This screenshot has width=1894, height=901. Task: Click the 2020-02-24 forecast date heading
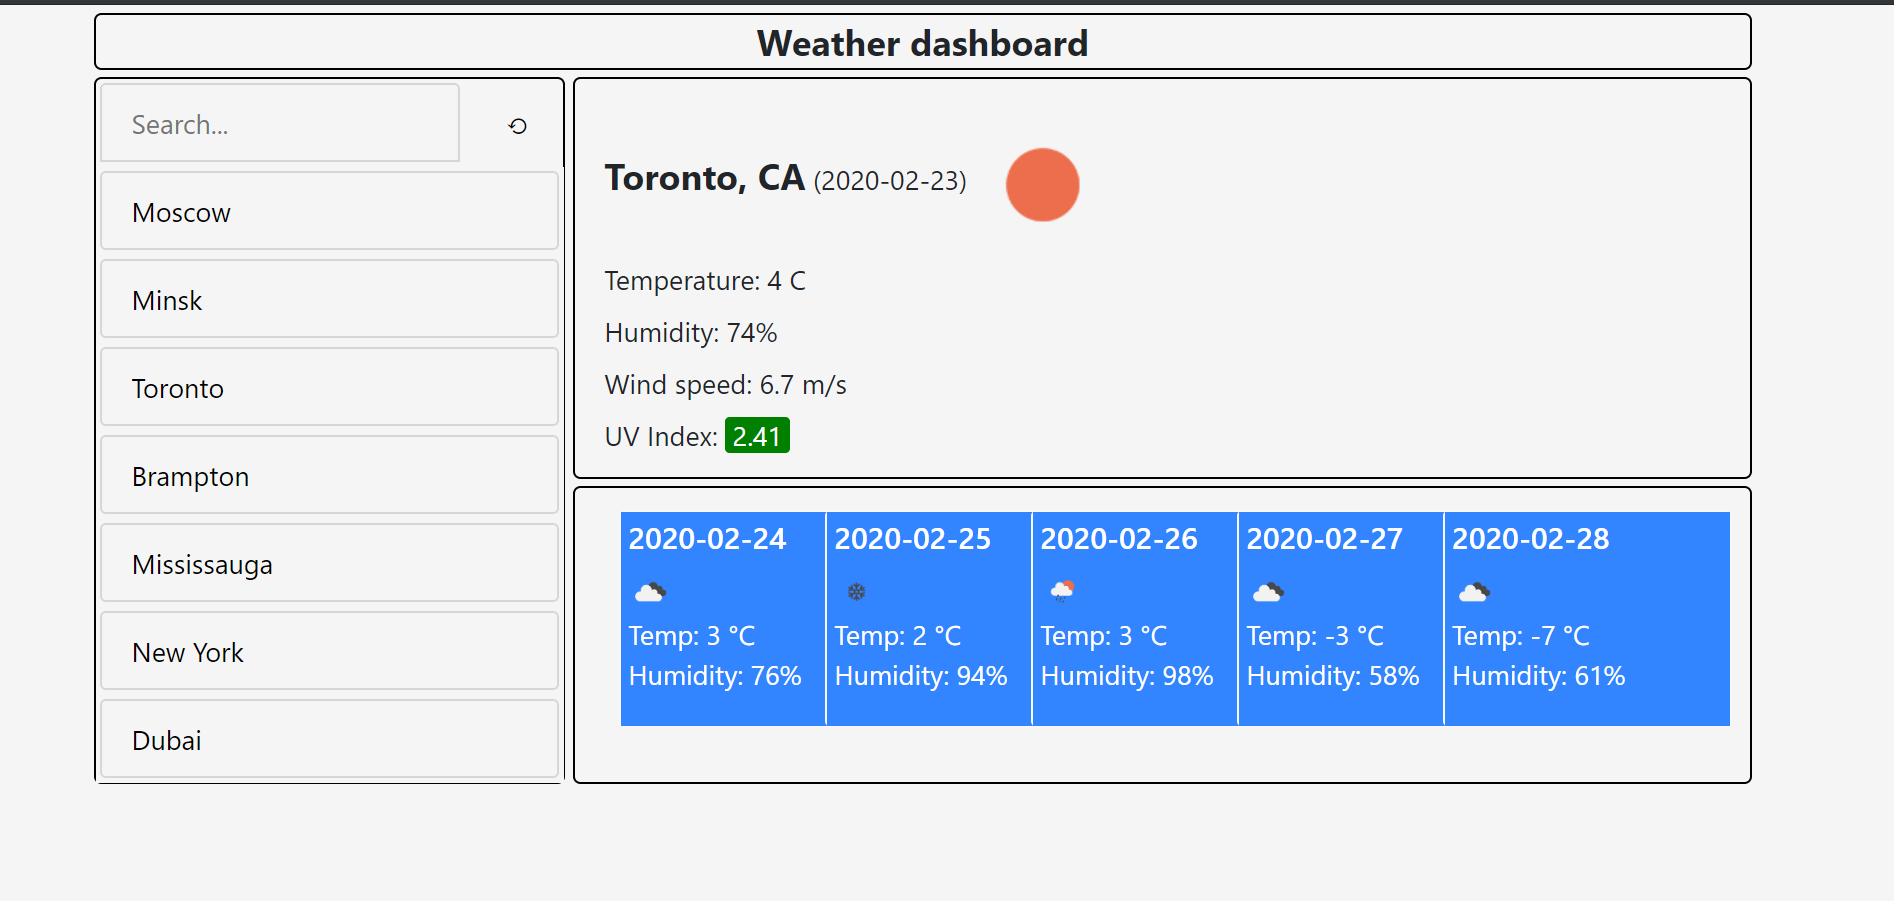click(x=707, y=539)
